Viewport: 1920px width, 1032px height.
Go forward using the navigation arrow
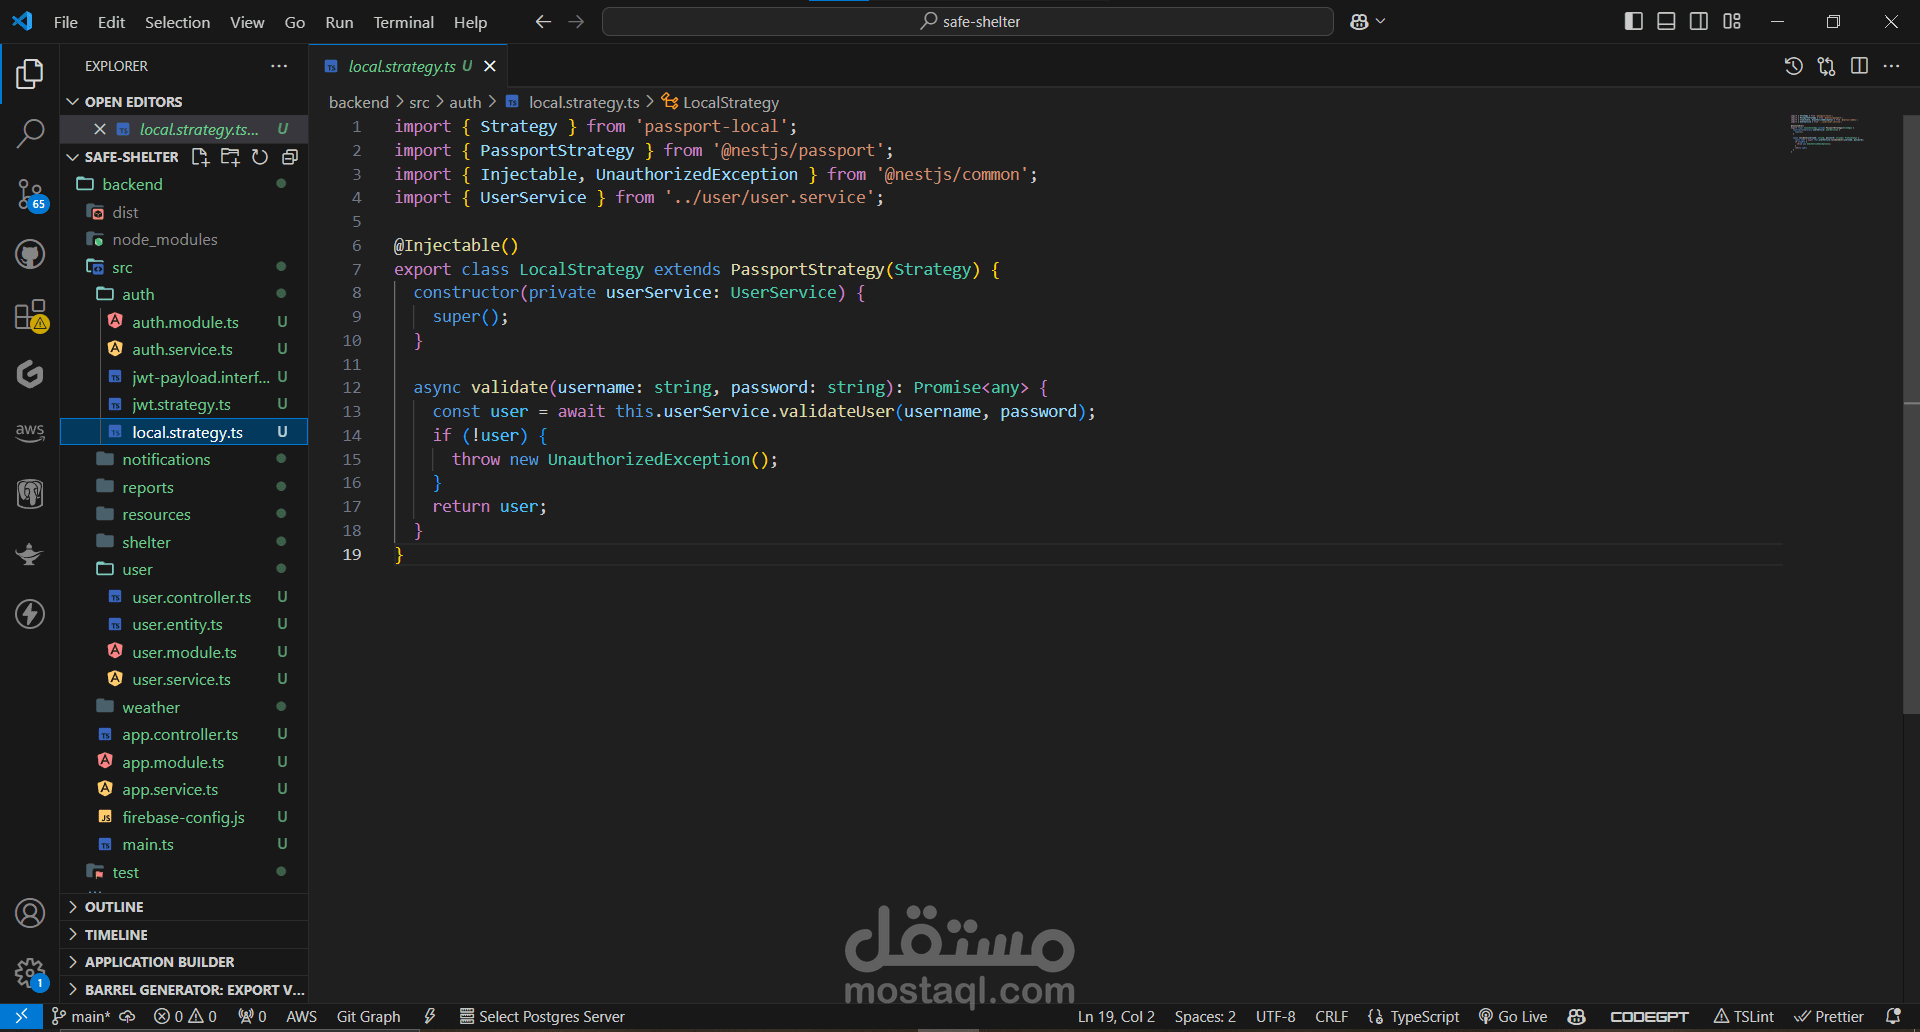[x=576, y=21]
